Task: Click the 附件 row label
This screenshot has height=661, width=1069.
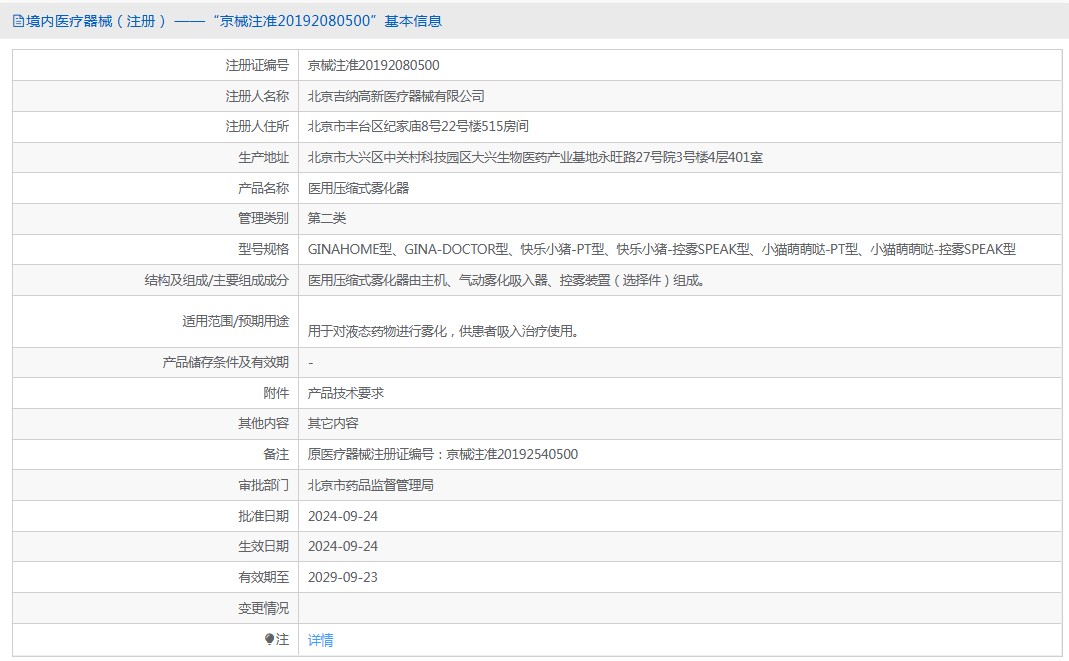Action: pos(276,393)
